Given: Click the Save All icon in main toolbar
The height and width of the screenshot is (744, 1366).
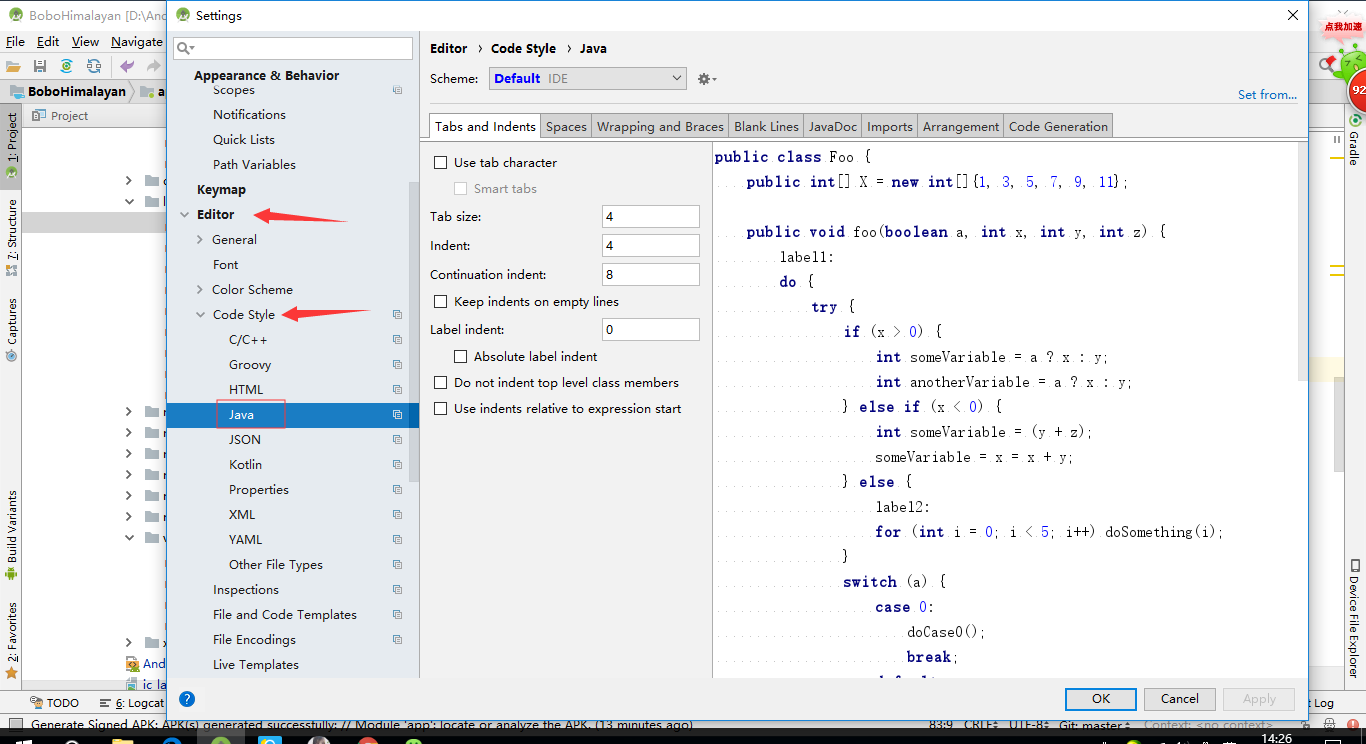Looking at the screenshot, I should pyautogui.click(x=40, y=66).
